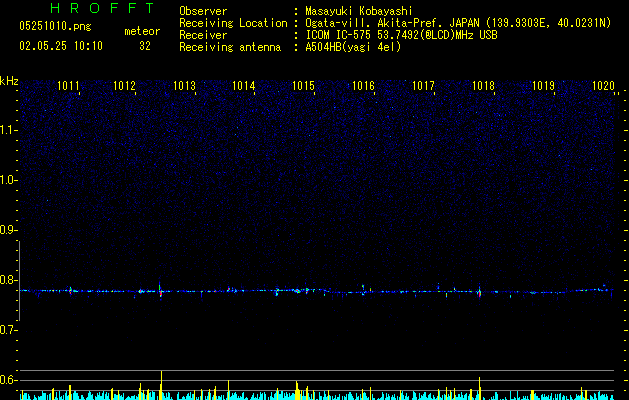629x400 pixels.
Task: Click the 1.1 kHz axis label
Action: pos(9,130)
